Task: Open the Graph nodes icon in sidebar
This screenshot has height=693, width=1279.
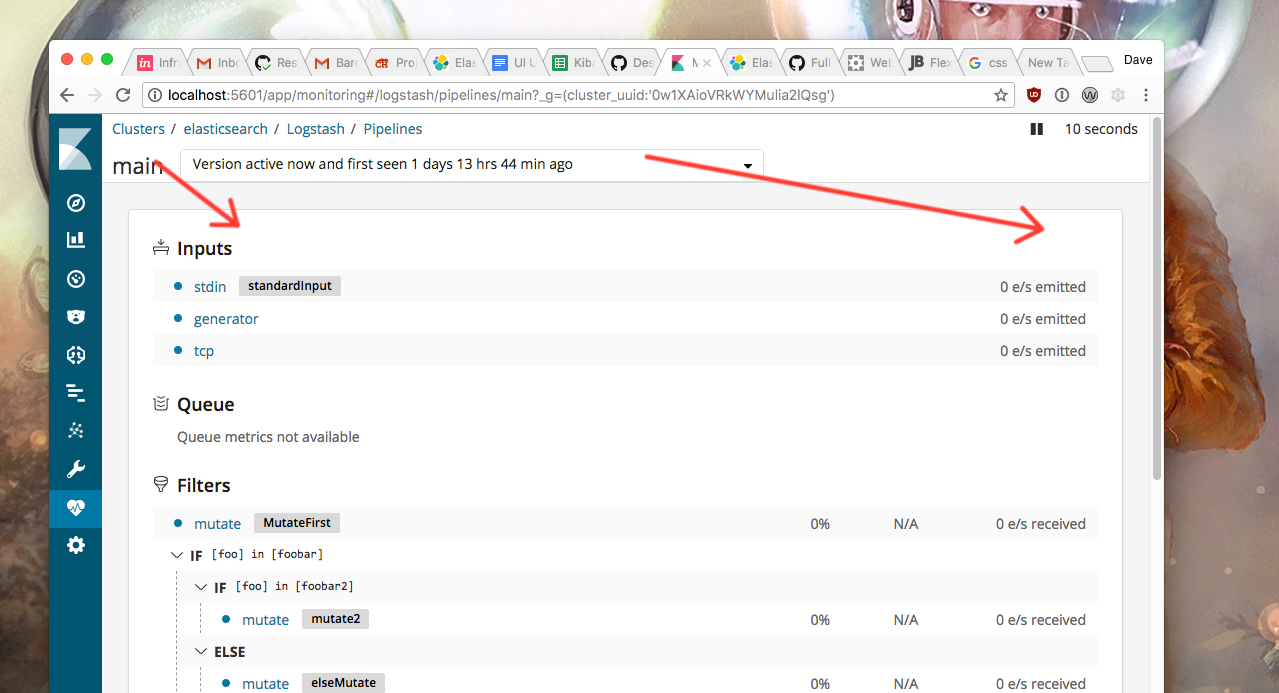Action: [76, 431]
